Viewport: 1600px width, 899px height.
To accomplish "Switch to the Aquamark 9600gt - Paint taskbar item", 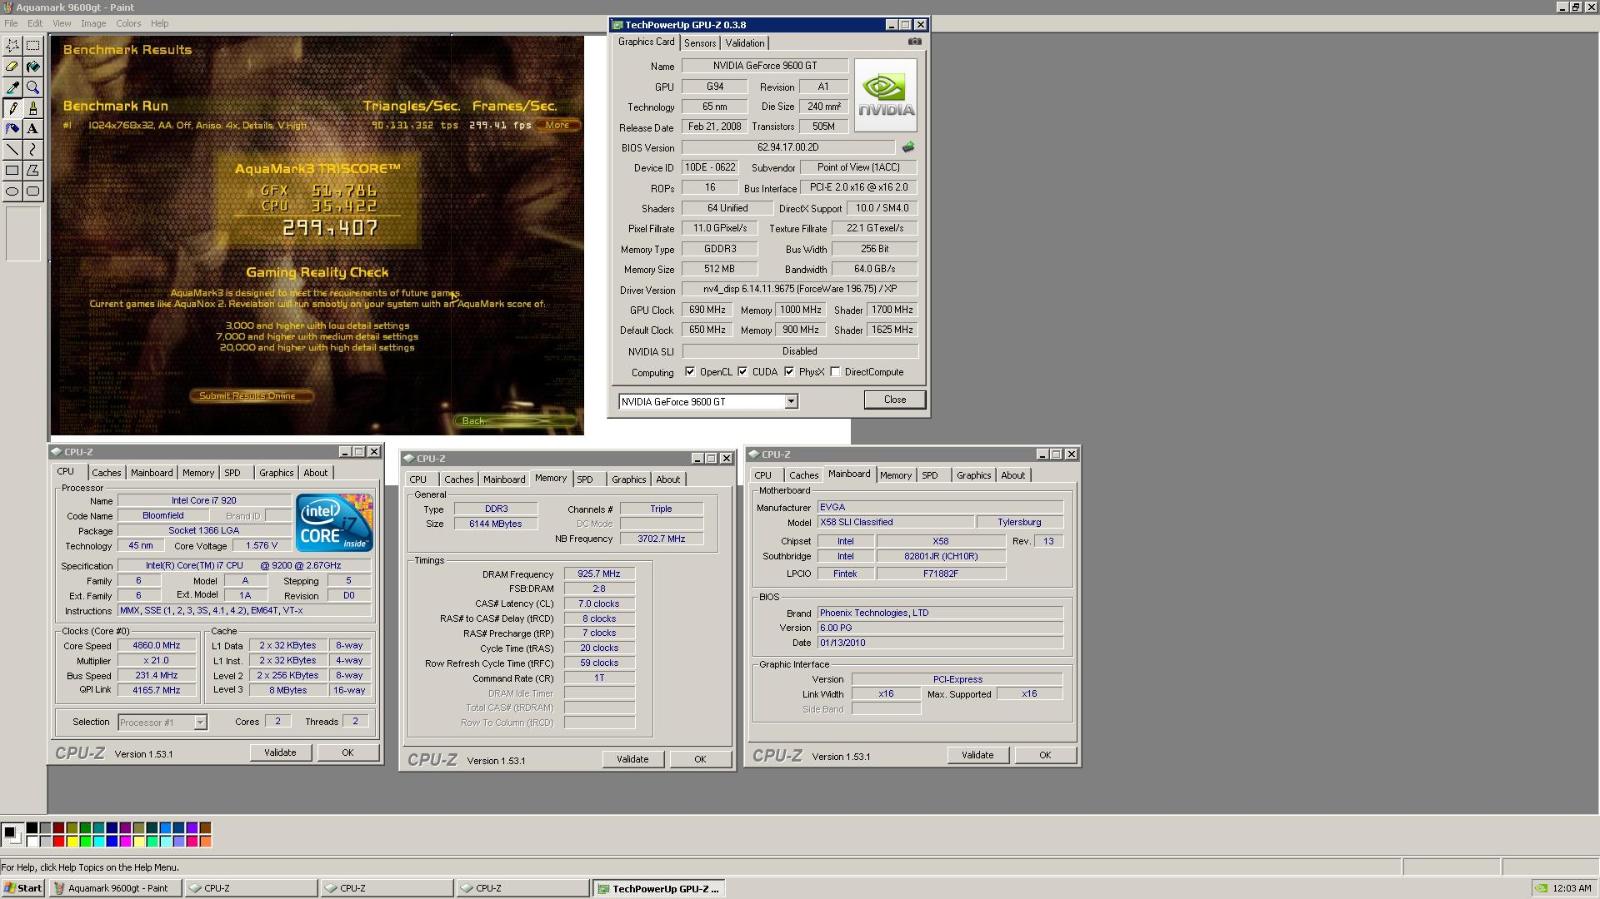I will pyautogui.click(x=115, y=888).
